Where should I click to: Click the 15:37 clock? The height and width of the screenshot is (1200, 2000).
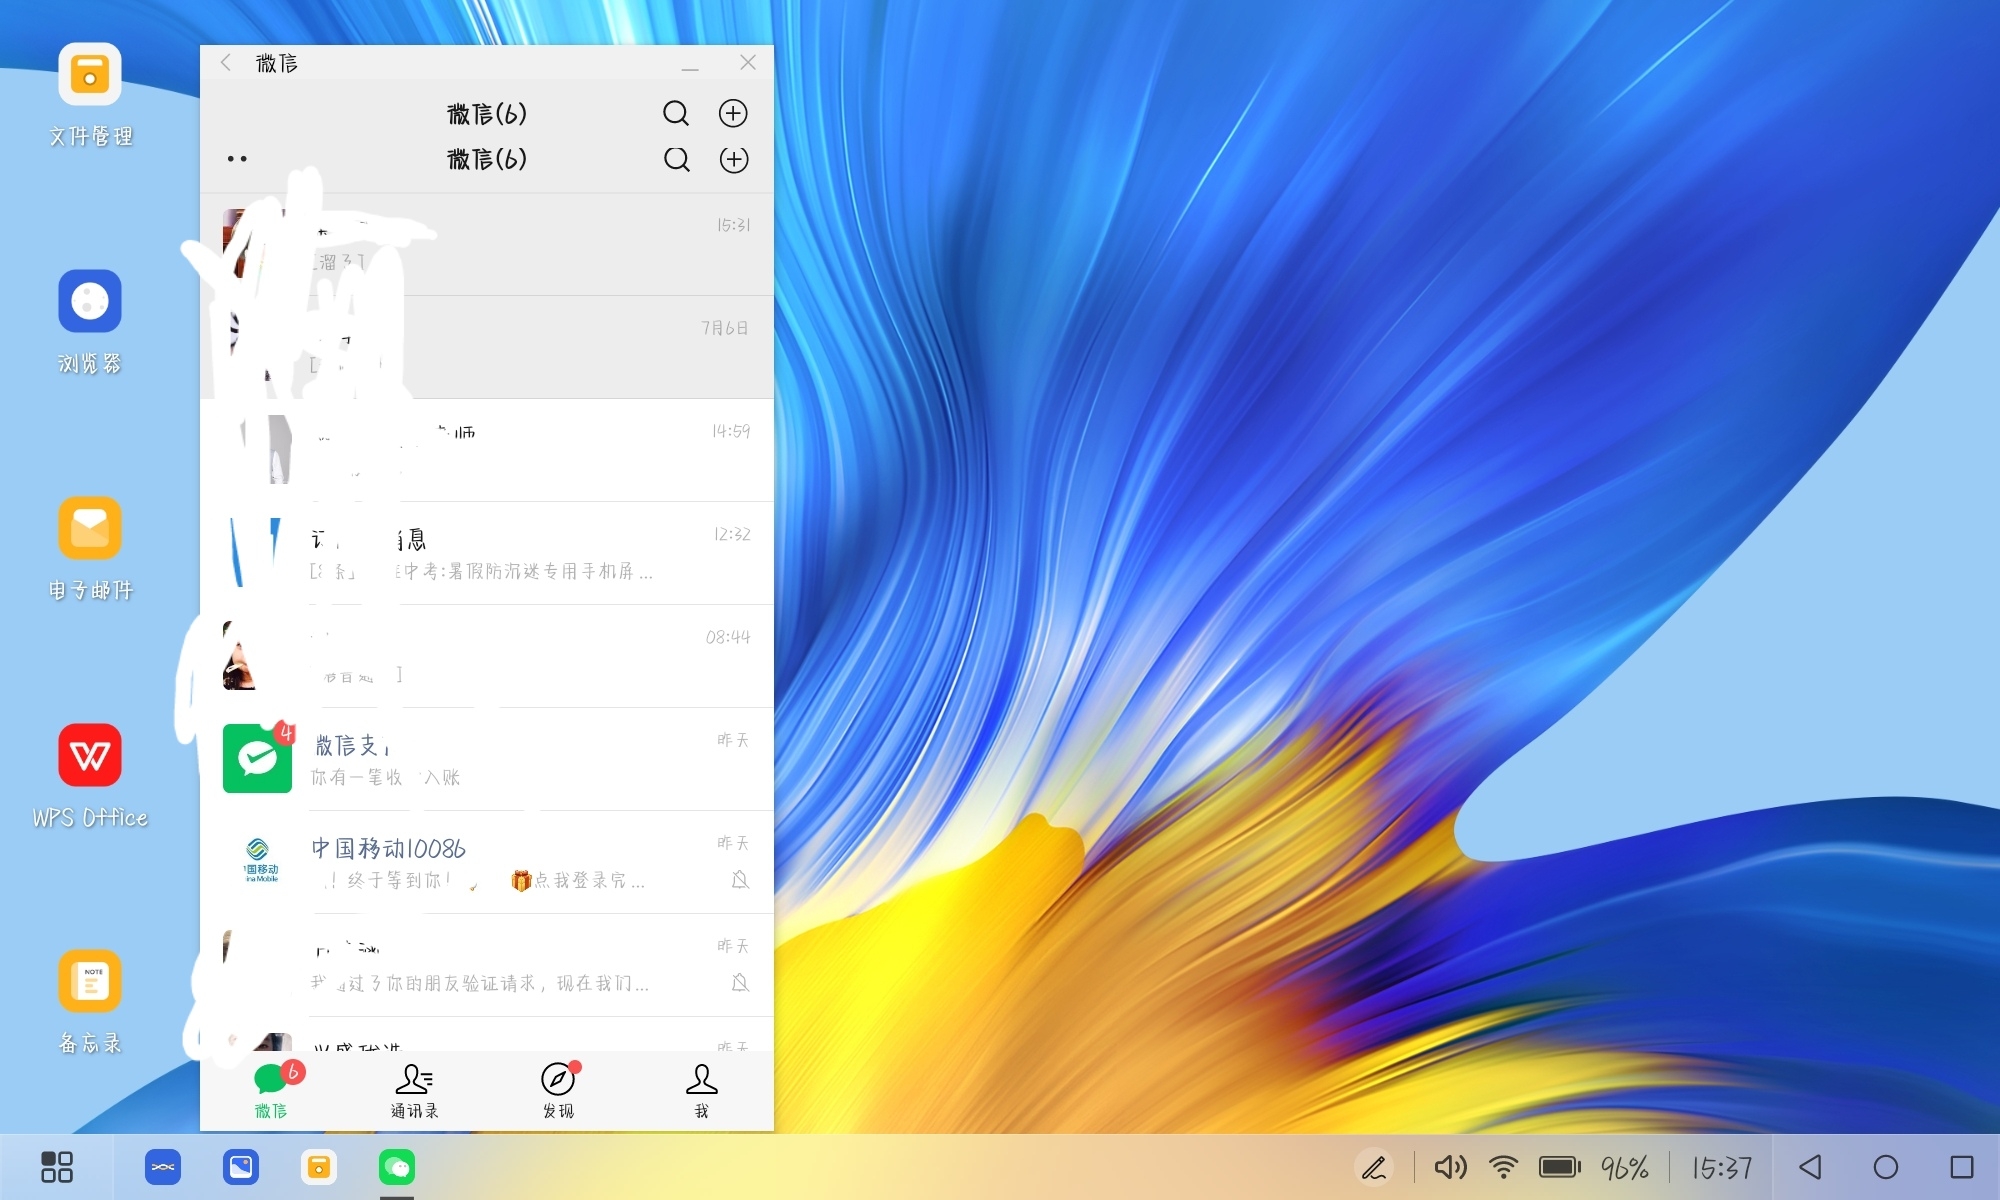click(1722, 1167)
